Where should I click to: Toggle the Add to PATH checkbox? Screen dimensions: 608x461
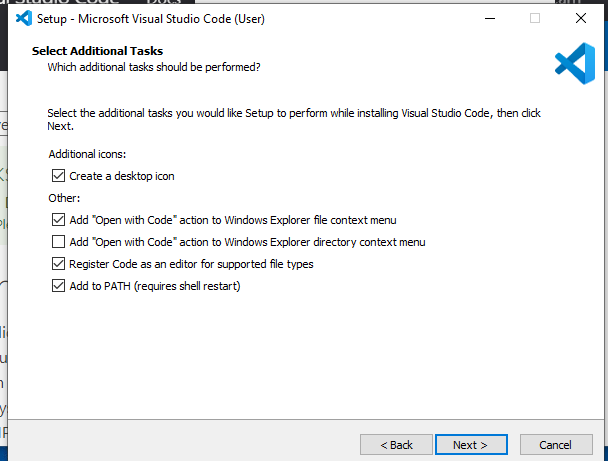point(58,286)
